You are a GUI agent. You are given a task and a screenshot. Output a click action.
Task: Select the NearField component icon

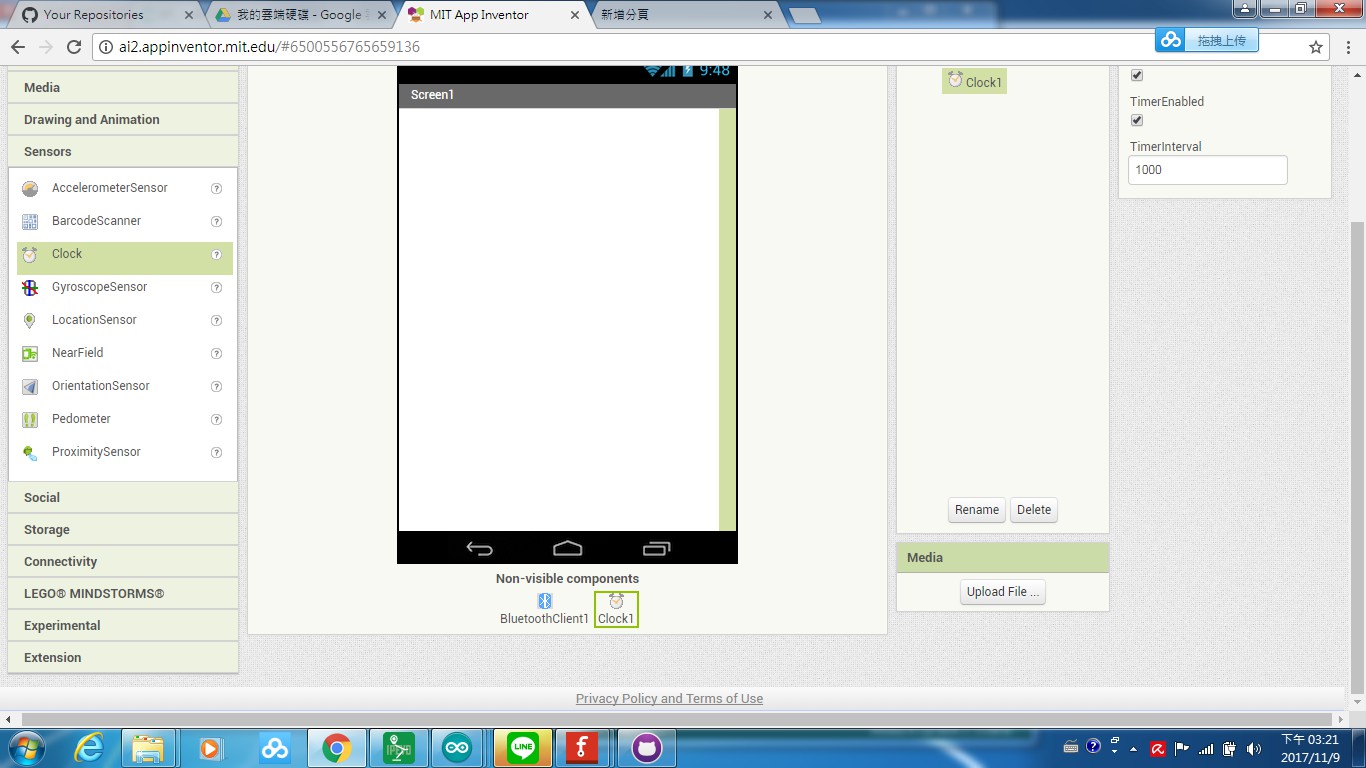(31, 353)
